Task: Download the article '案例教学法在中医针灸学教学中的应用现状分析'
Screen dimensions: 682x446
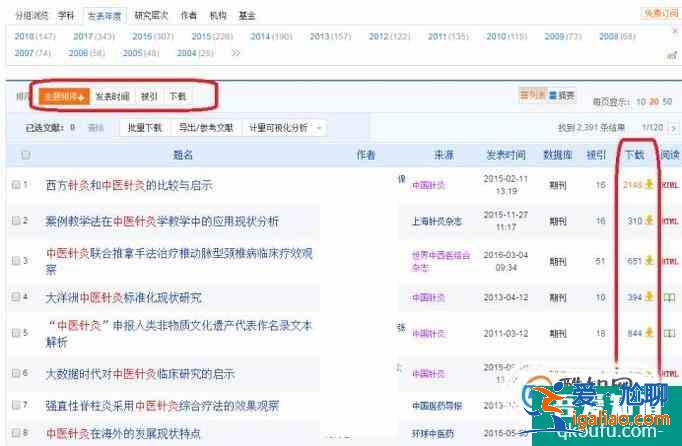Action: [x=649, y=221]
